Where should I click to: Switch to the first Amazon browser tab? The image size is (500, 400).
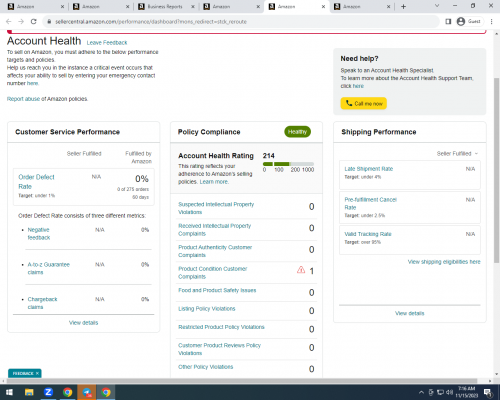click(x=35, y=7)
